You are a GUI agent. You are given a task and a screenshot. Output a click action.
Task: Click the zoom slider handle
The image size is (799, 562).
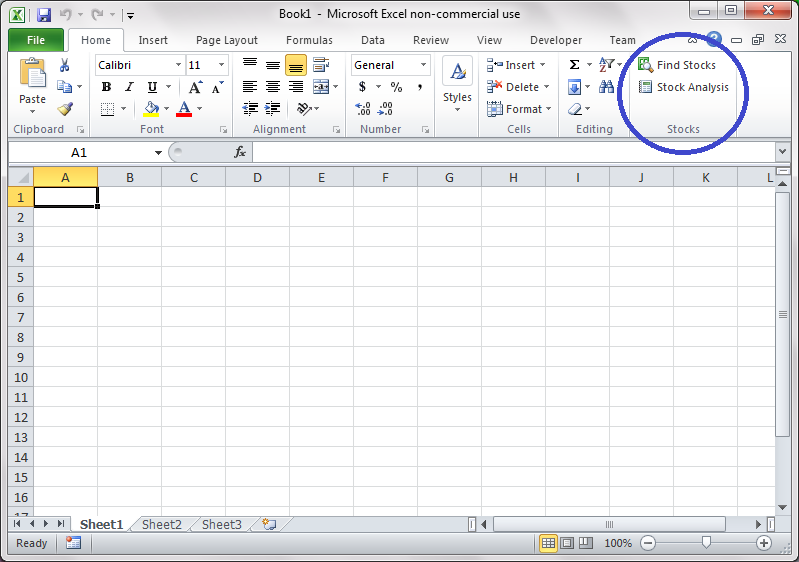click(x=706, y=543)
